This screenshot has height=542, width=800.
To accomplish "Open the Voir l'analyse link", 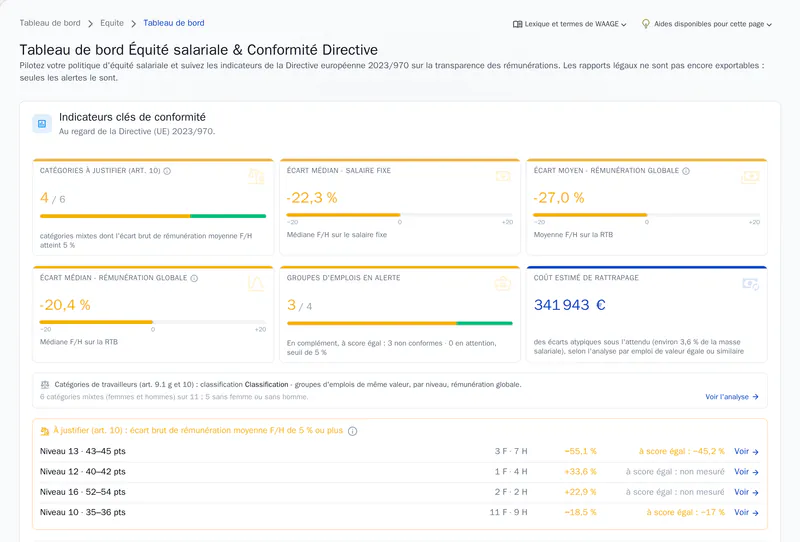I will pyautogui.click(x=732, y=397).
